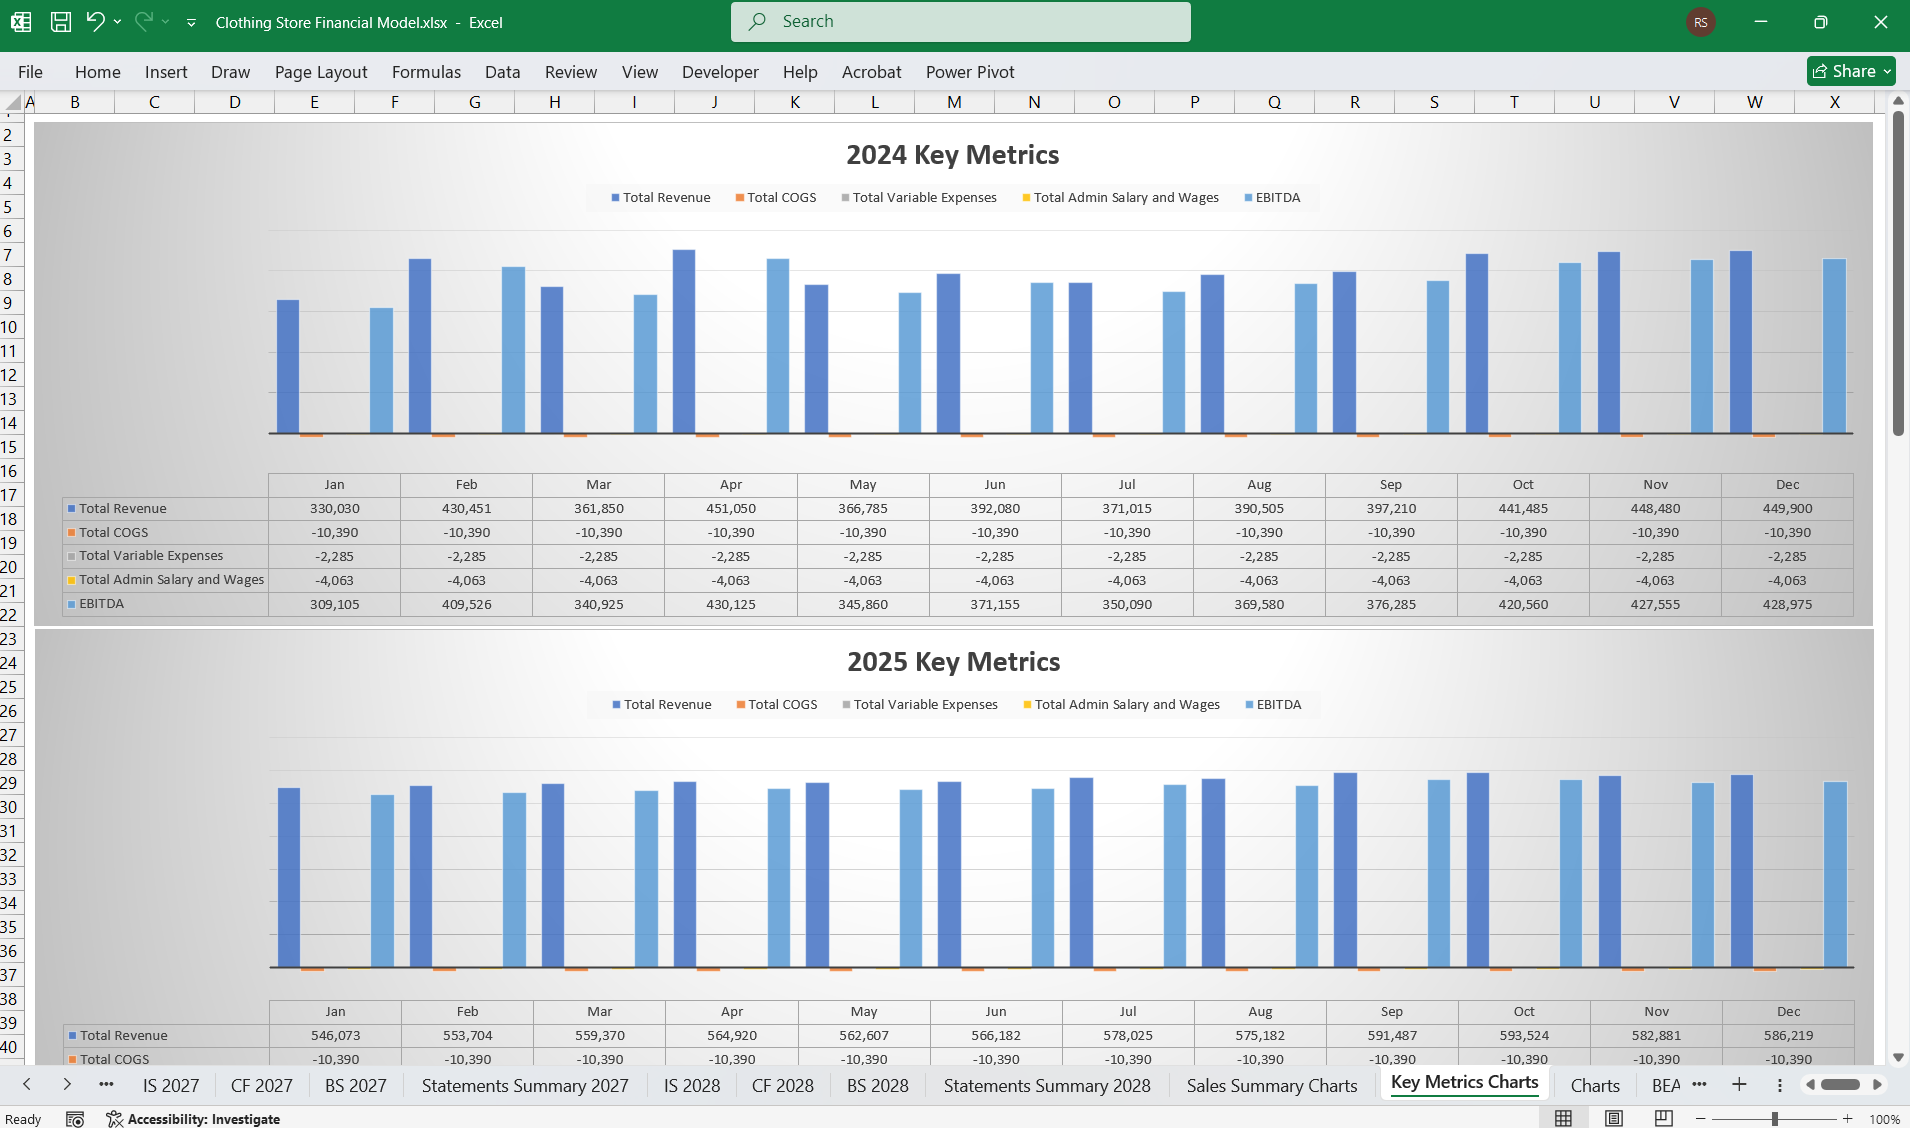Click the previous sheet navigation arrow
1910x1128 pixels.
pyautogui.click(x=27, y=1085)
